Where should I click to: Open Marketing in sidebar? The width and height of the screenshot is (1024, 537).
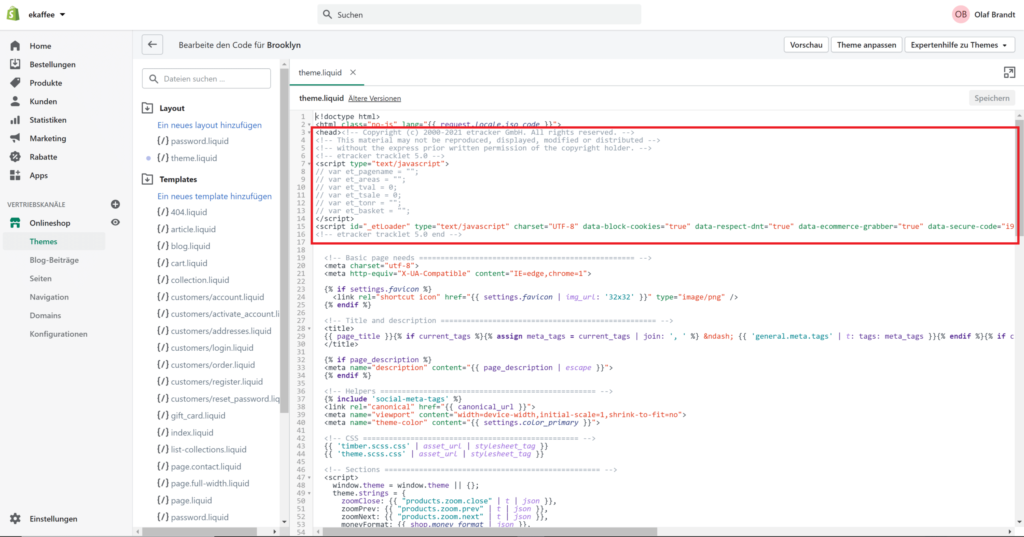pos(48,138)
